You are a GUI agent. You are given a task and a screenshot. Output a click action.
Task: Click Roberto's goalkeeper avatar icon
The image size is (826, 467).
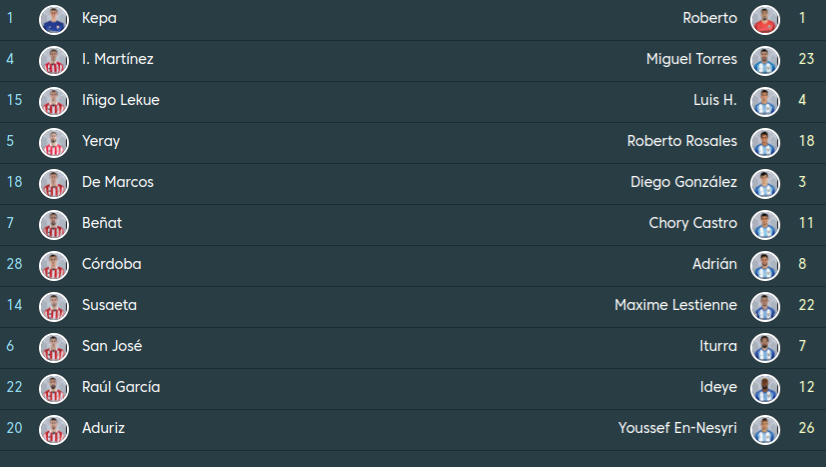click(x=765, y=19)
